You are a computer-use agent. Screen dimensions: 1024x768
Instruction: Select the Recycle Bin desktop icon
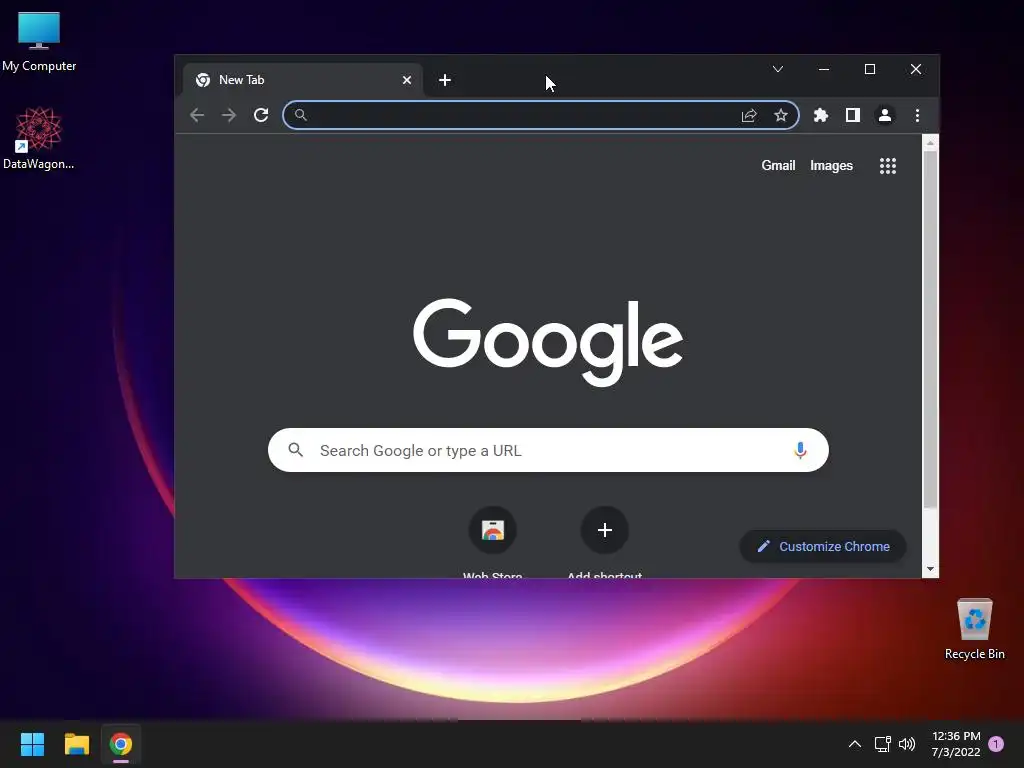tap(974, 630)
